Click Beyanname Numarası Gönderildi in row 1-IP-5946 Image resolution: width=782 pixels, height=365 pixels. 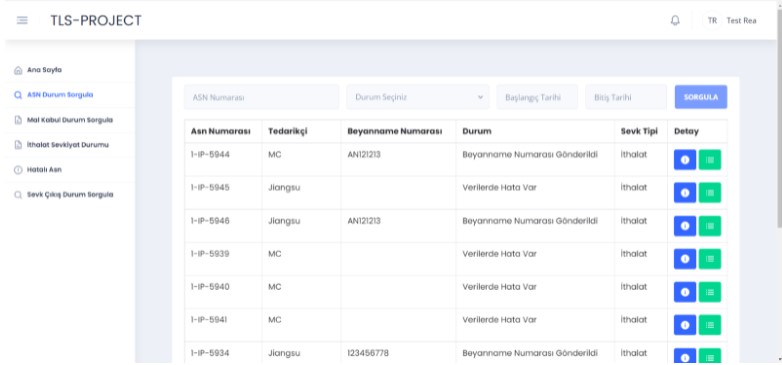click(x=530, y=221)
